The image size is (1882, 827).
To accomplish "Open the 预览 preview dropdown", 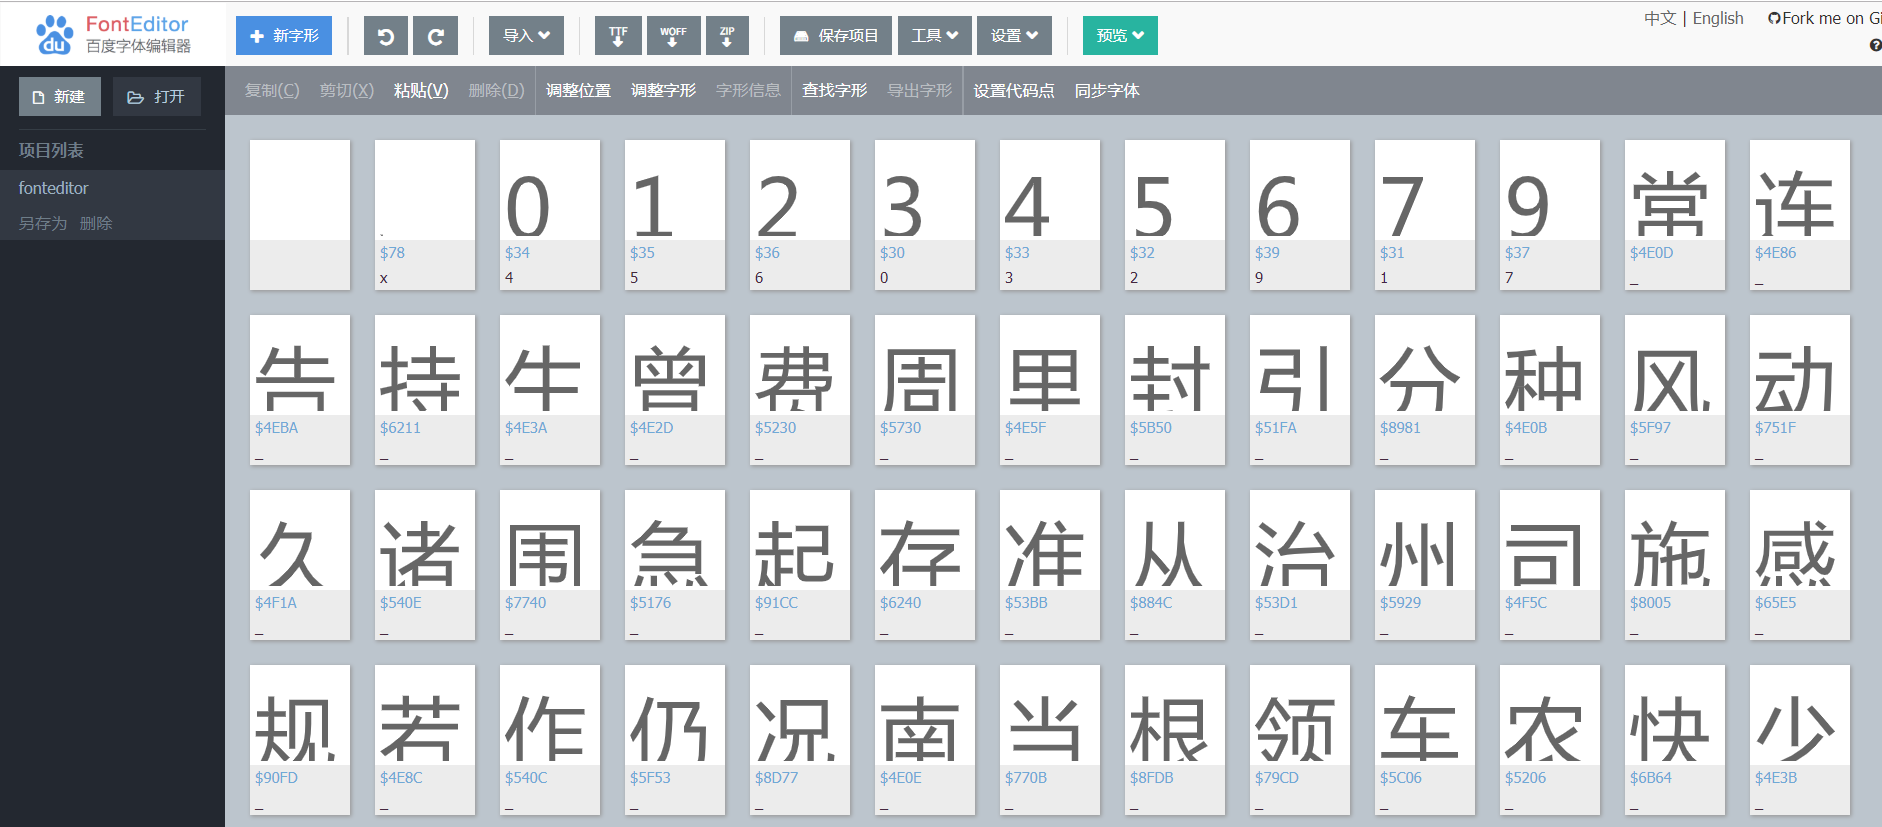I will pyautogui.click(x=1120, y=36).
